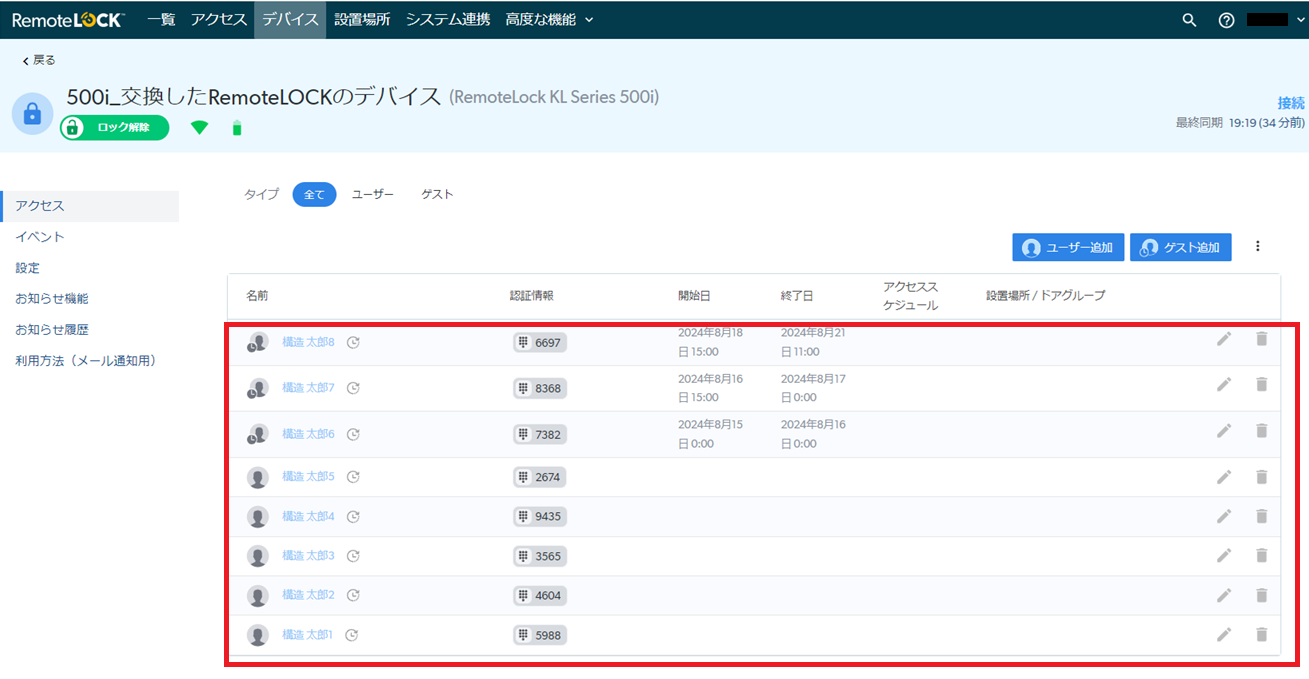Viewport: 1309px width, 679px height.
Task: Click the 終了日 column header
Action: 797,296
